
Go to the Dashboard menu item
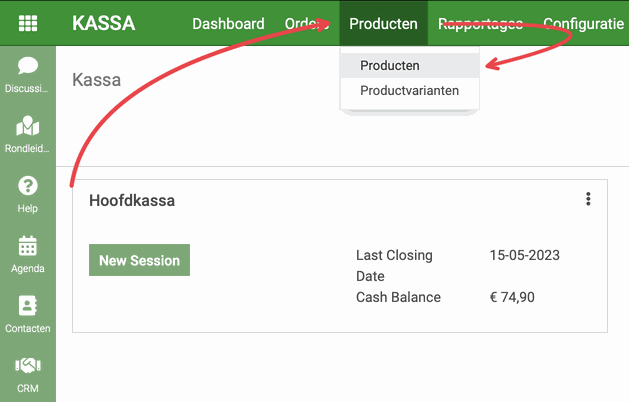tap(228, 24)
